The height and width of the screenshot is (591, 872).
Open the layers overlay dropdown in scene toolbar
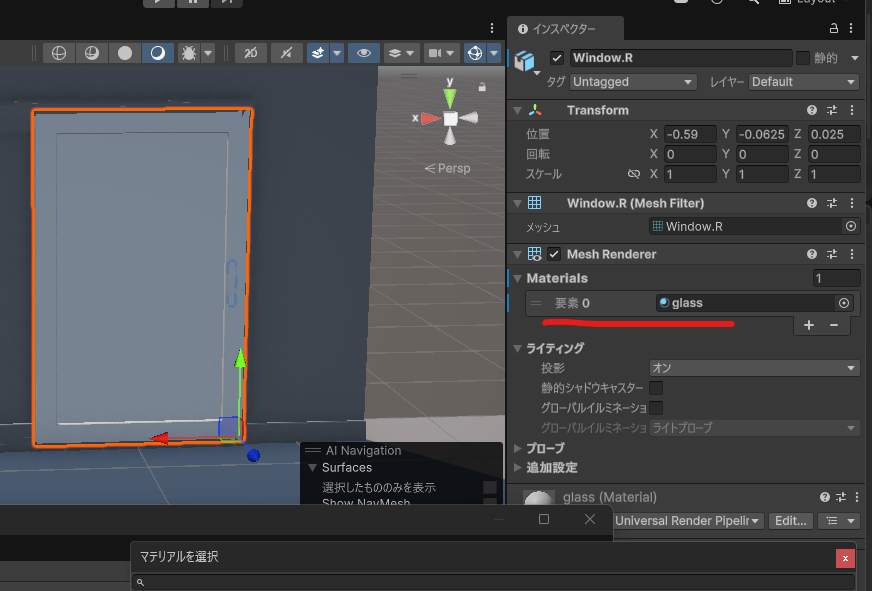(400, 53)
